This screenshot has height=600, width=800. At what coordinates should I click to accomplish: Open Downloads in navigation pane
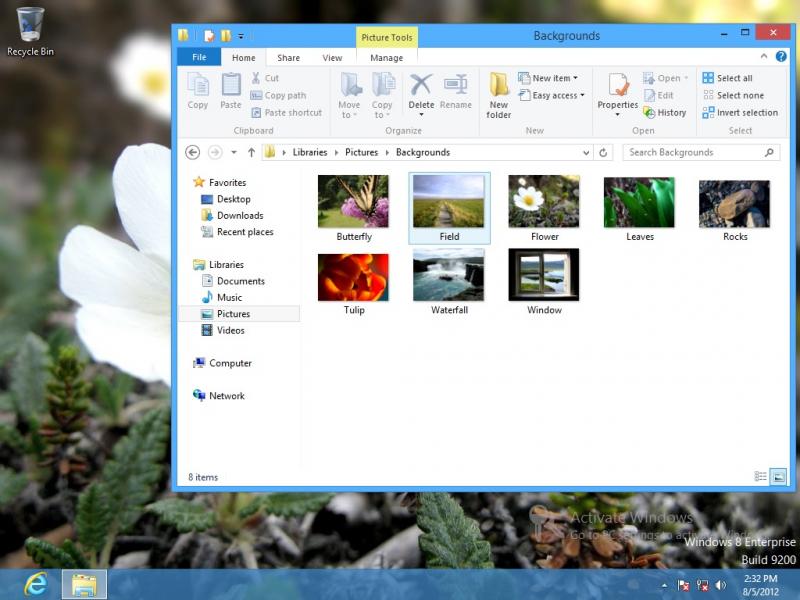(x=233, y=215)
